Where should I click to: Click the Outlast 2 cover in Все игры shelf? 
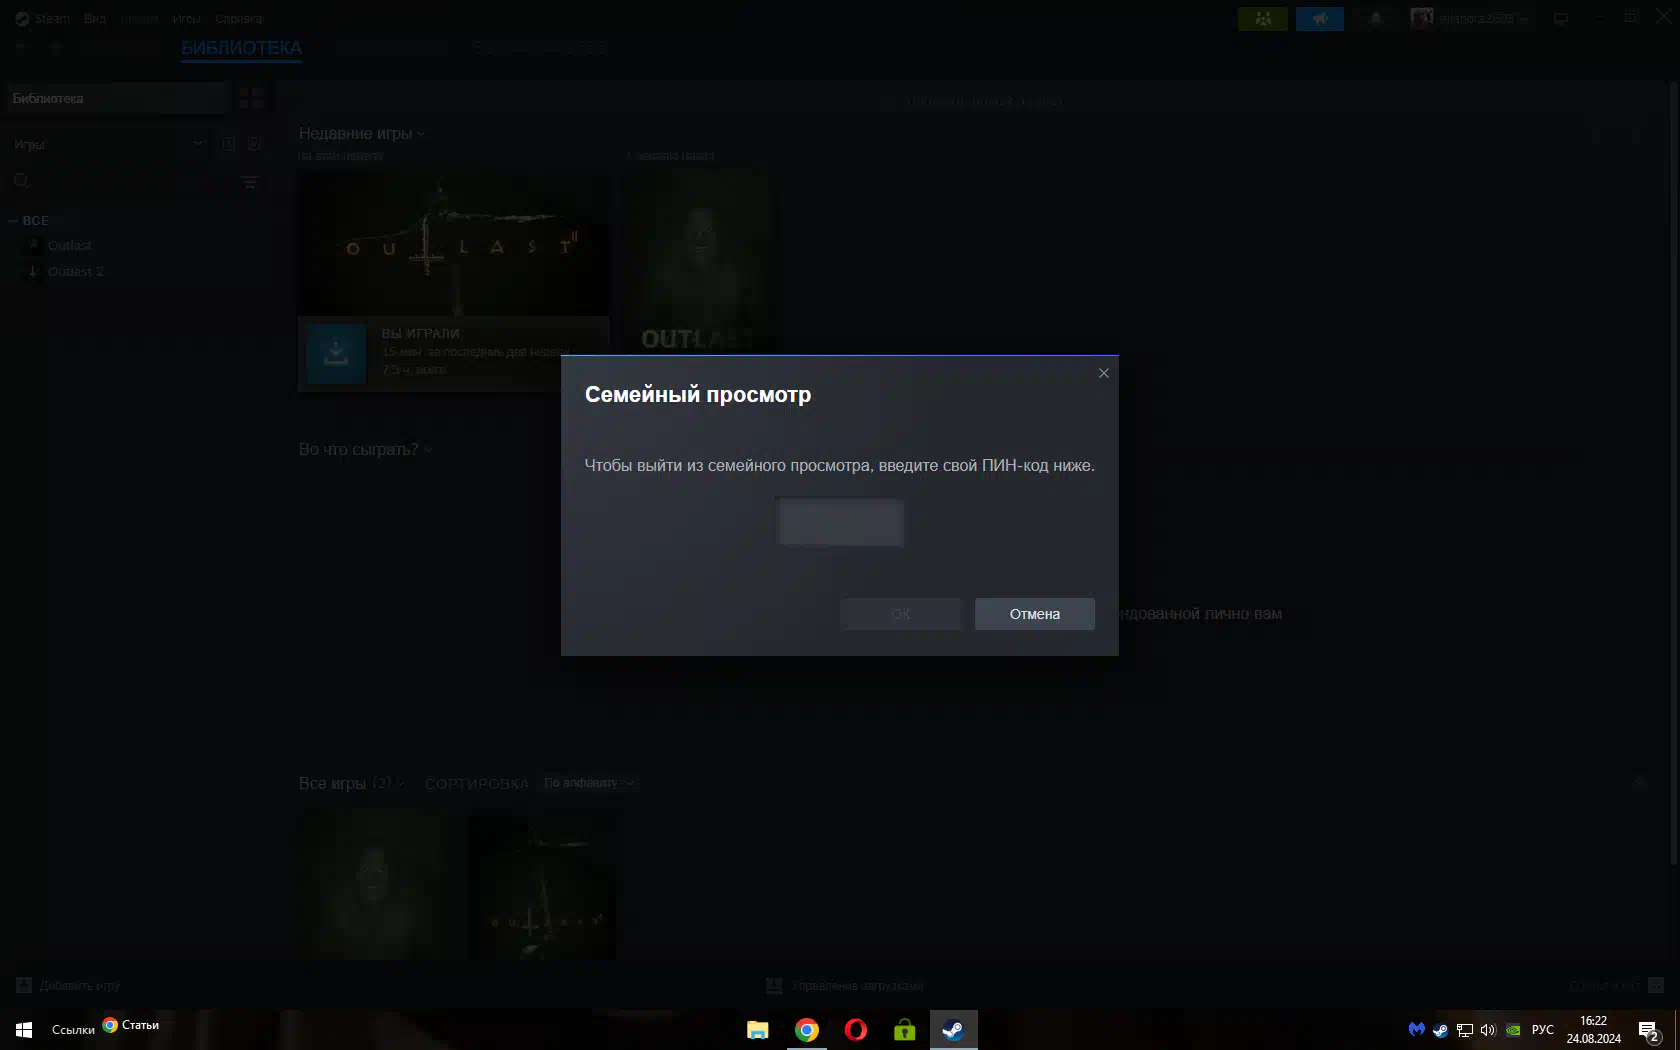pyautogui.click(x=543, y=883)
